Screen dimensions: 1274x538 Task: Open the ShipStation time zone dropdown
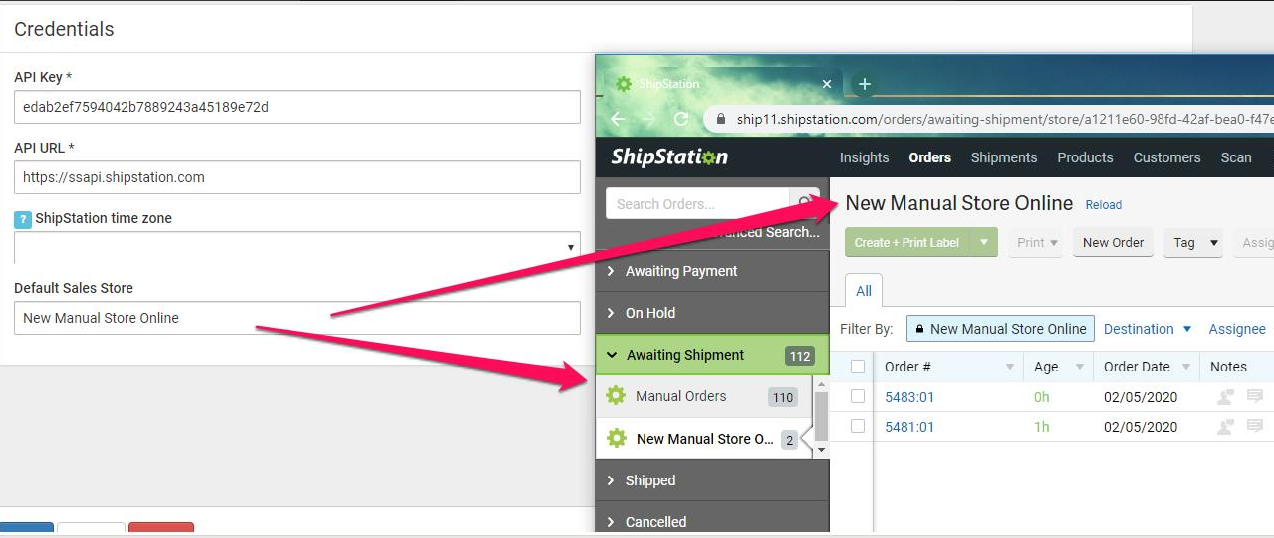coord(297,247)
